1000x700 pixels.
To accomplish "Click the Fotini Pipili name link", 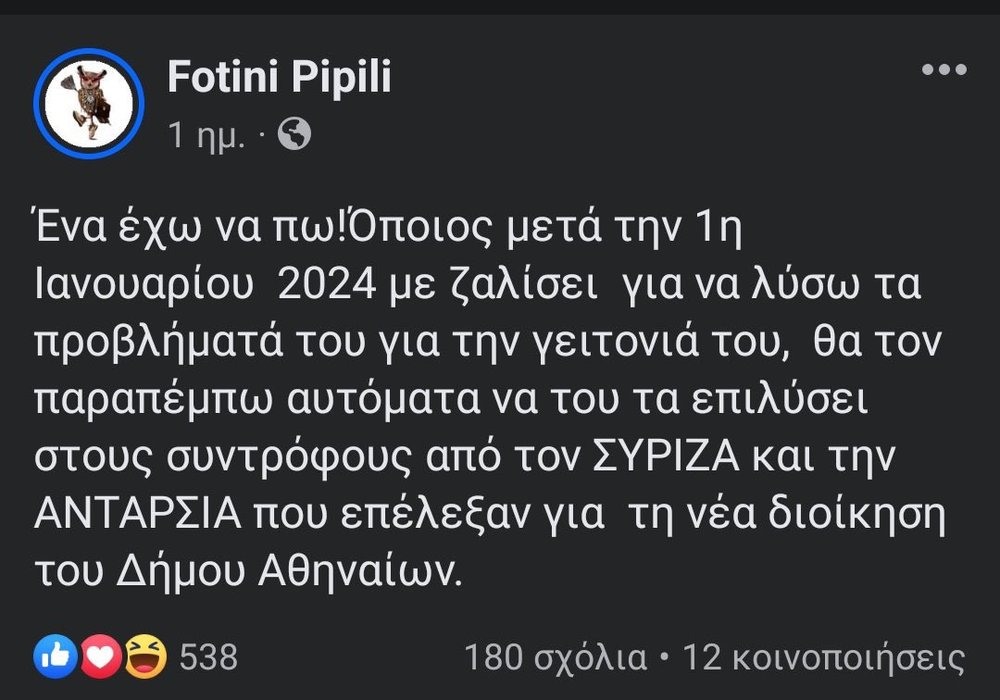I will (x=279, y=77).
